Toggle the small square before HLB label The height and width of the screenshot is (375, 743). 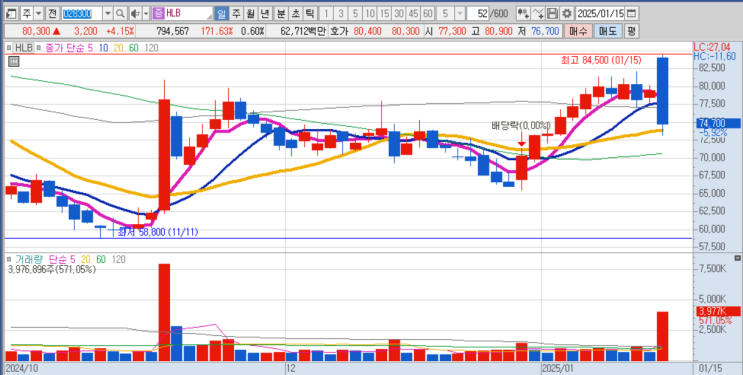click(9, 47)
